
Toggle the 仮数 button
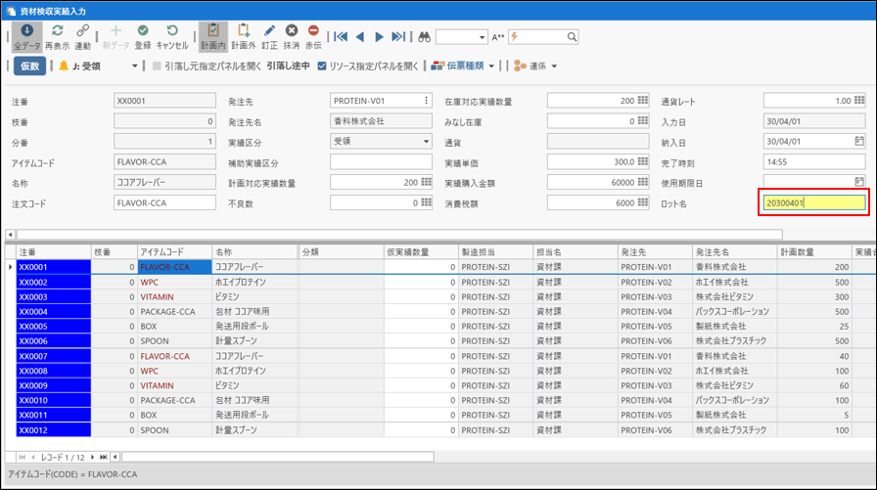(x=31, y=66)
